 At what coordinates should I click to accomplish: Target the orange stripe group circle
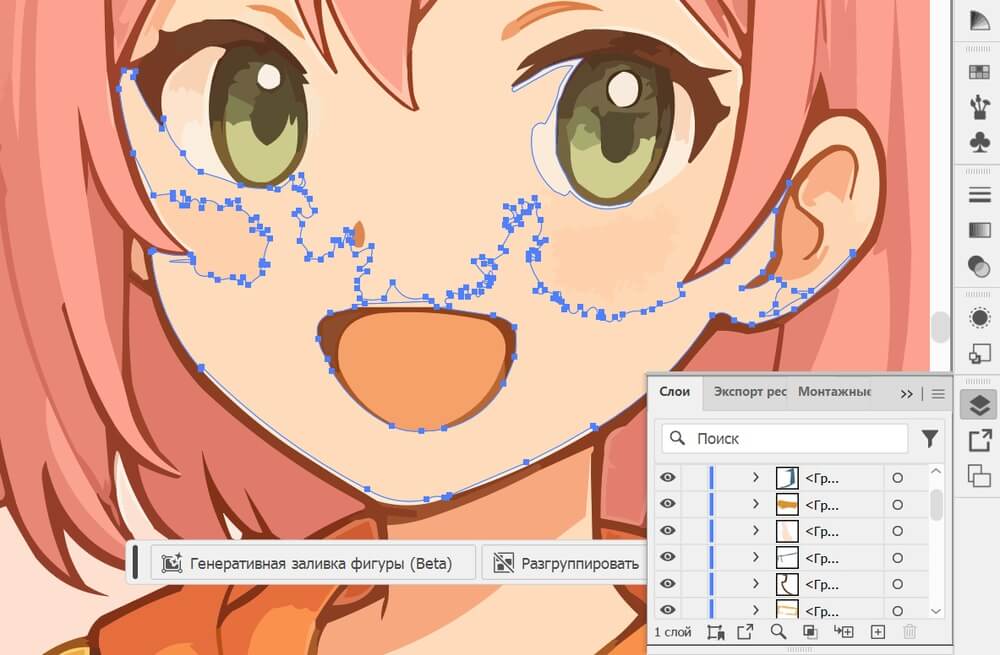pyautogui.click(x=897, y=504)
